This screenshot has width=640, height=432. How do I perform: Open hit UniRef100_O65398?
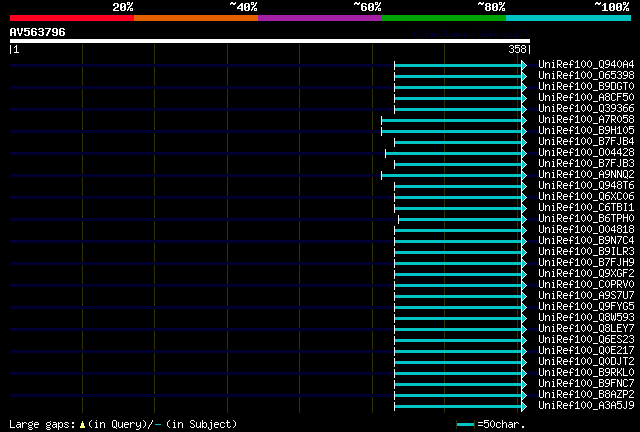point(586,76)
